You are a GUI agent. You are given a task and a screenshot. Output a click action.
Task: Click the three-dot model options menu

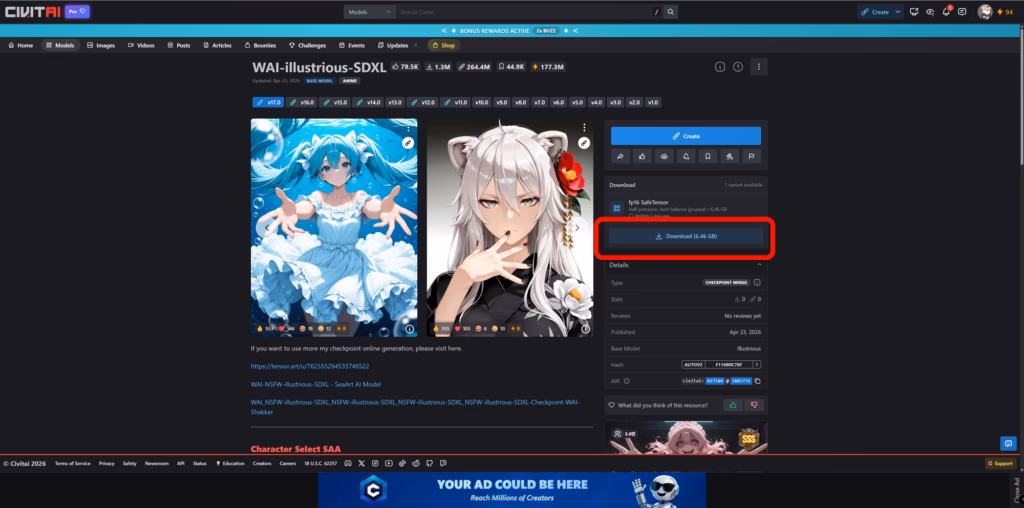tap(758, 67)
